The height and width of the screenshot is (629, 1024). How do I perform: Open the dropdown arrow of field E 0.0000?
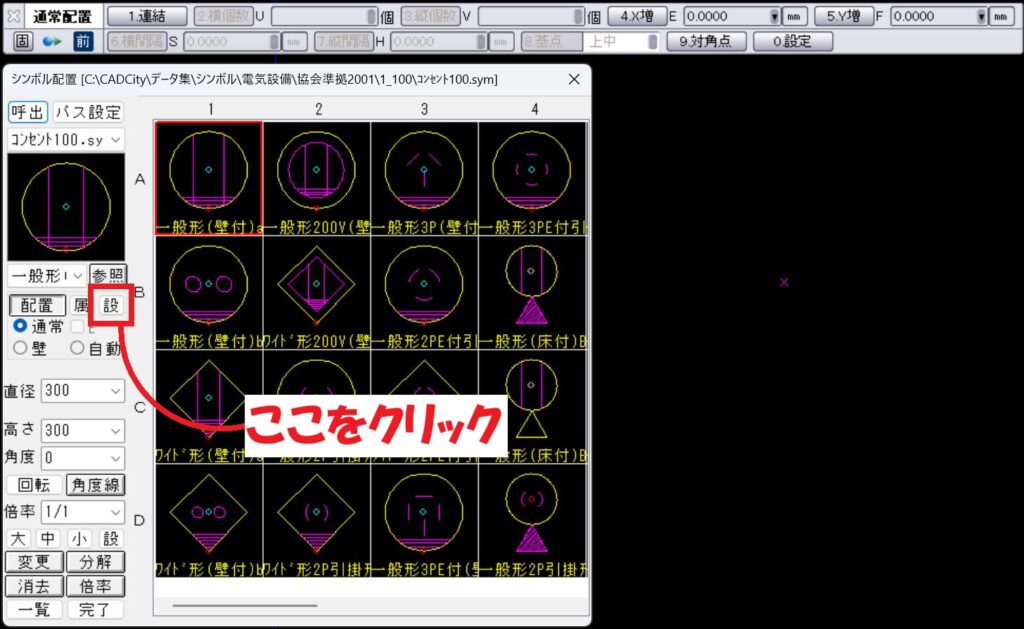click(774, 16)
